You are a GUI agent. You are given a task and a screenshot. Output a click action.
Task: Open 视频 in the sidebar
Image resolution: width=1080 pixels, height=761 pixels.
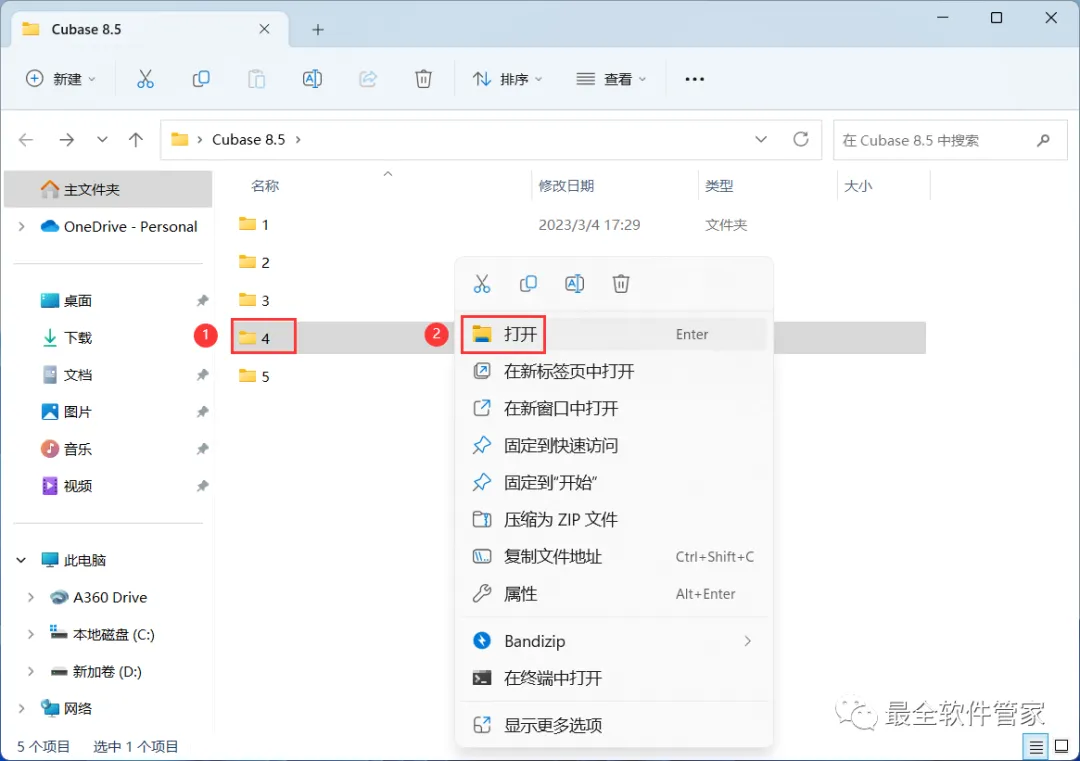(77, 486)
